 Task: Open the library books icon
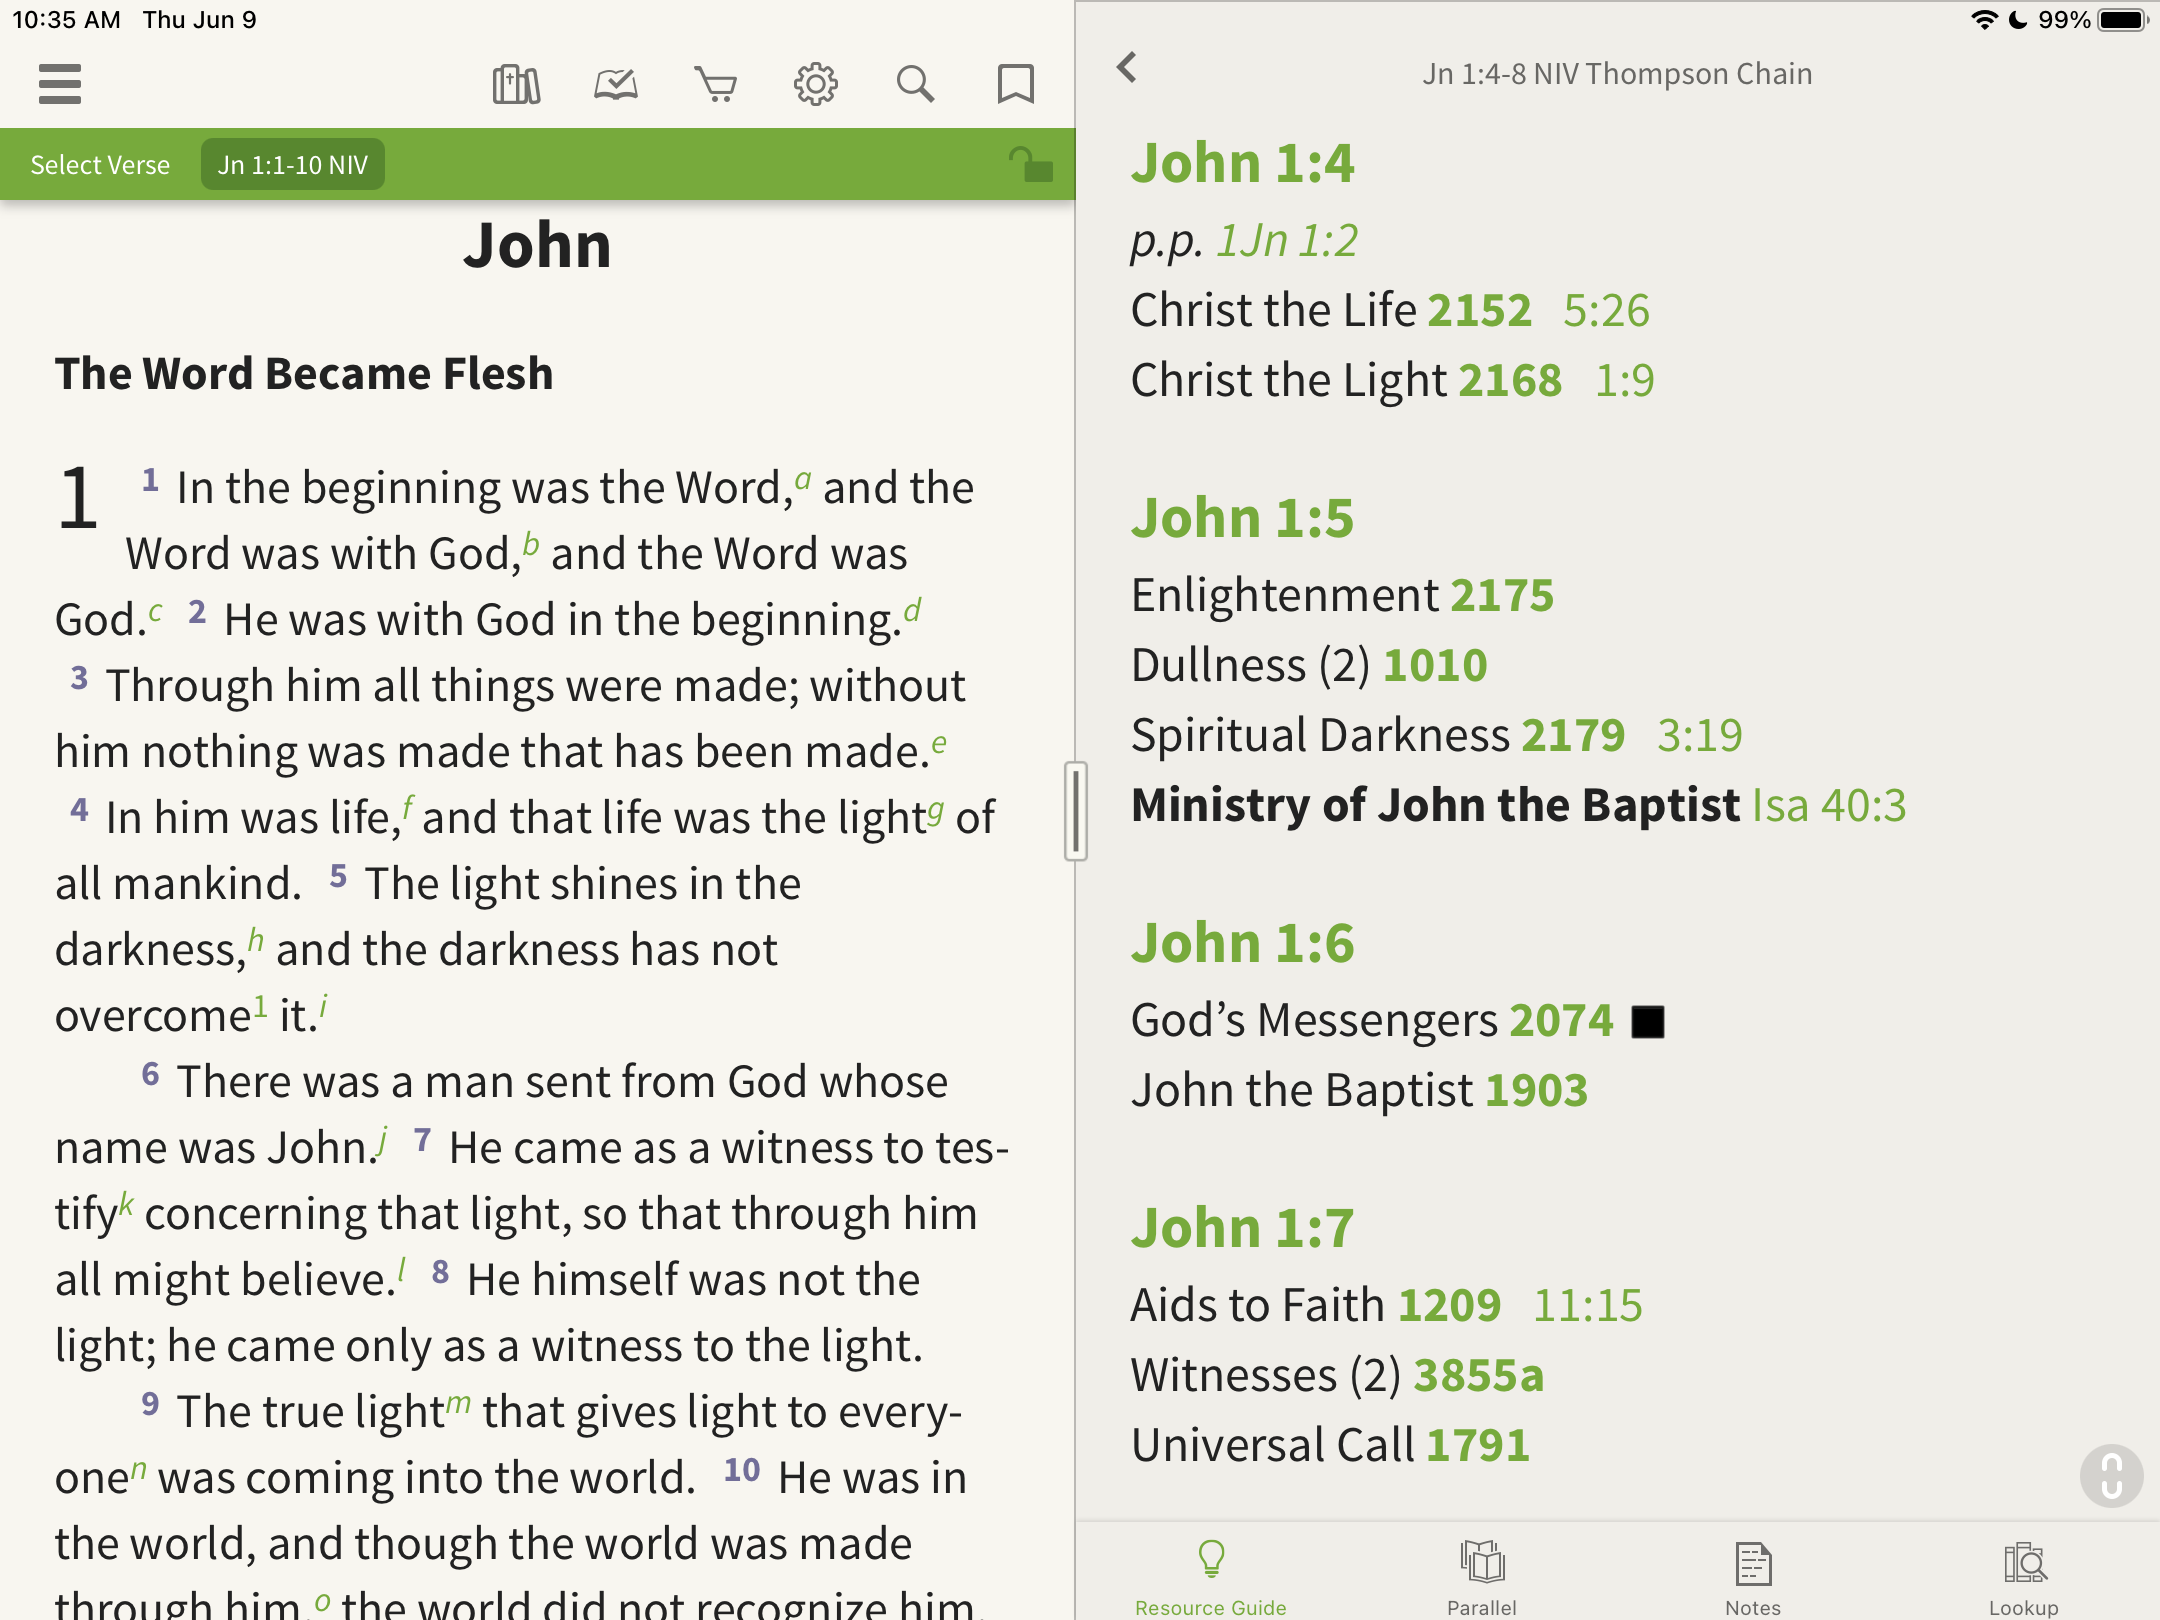[516, 84]
